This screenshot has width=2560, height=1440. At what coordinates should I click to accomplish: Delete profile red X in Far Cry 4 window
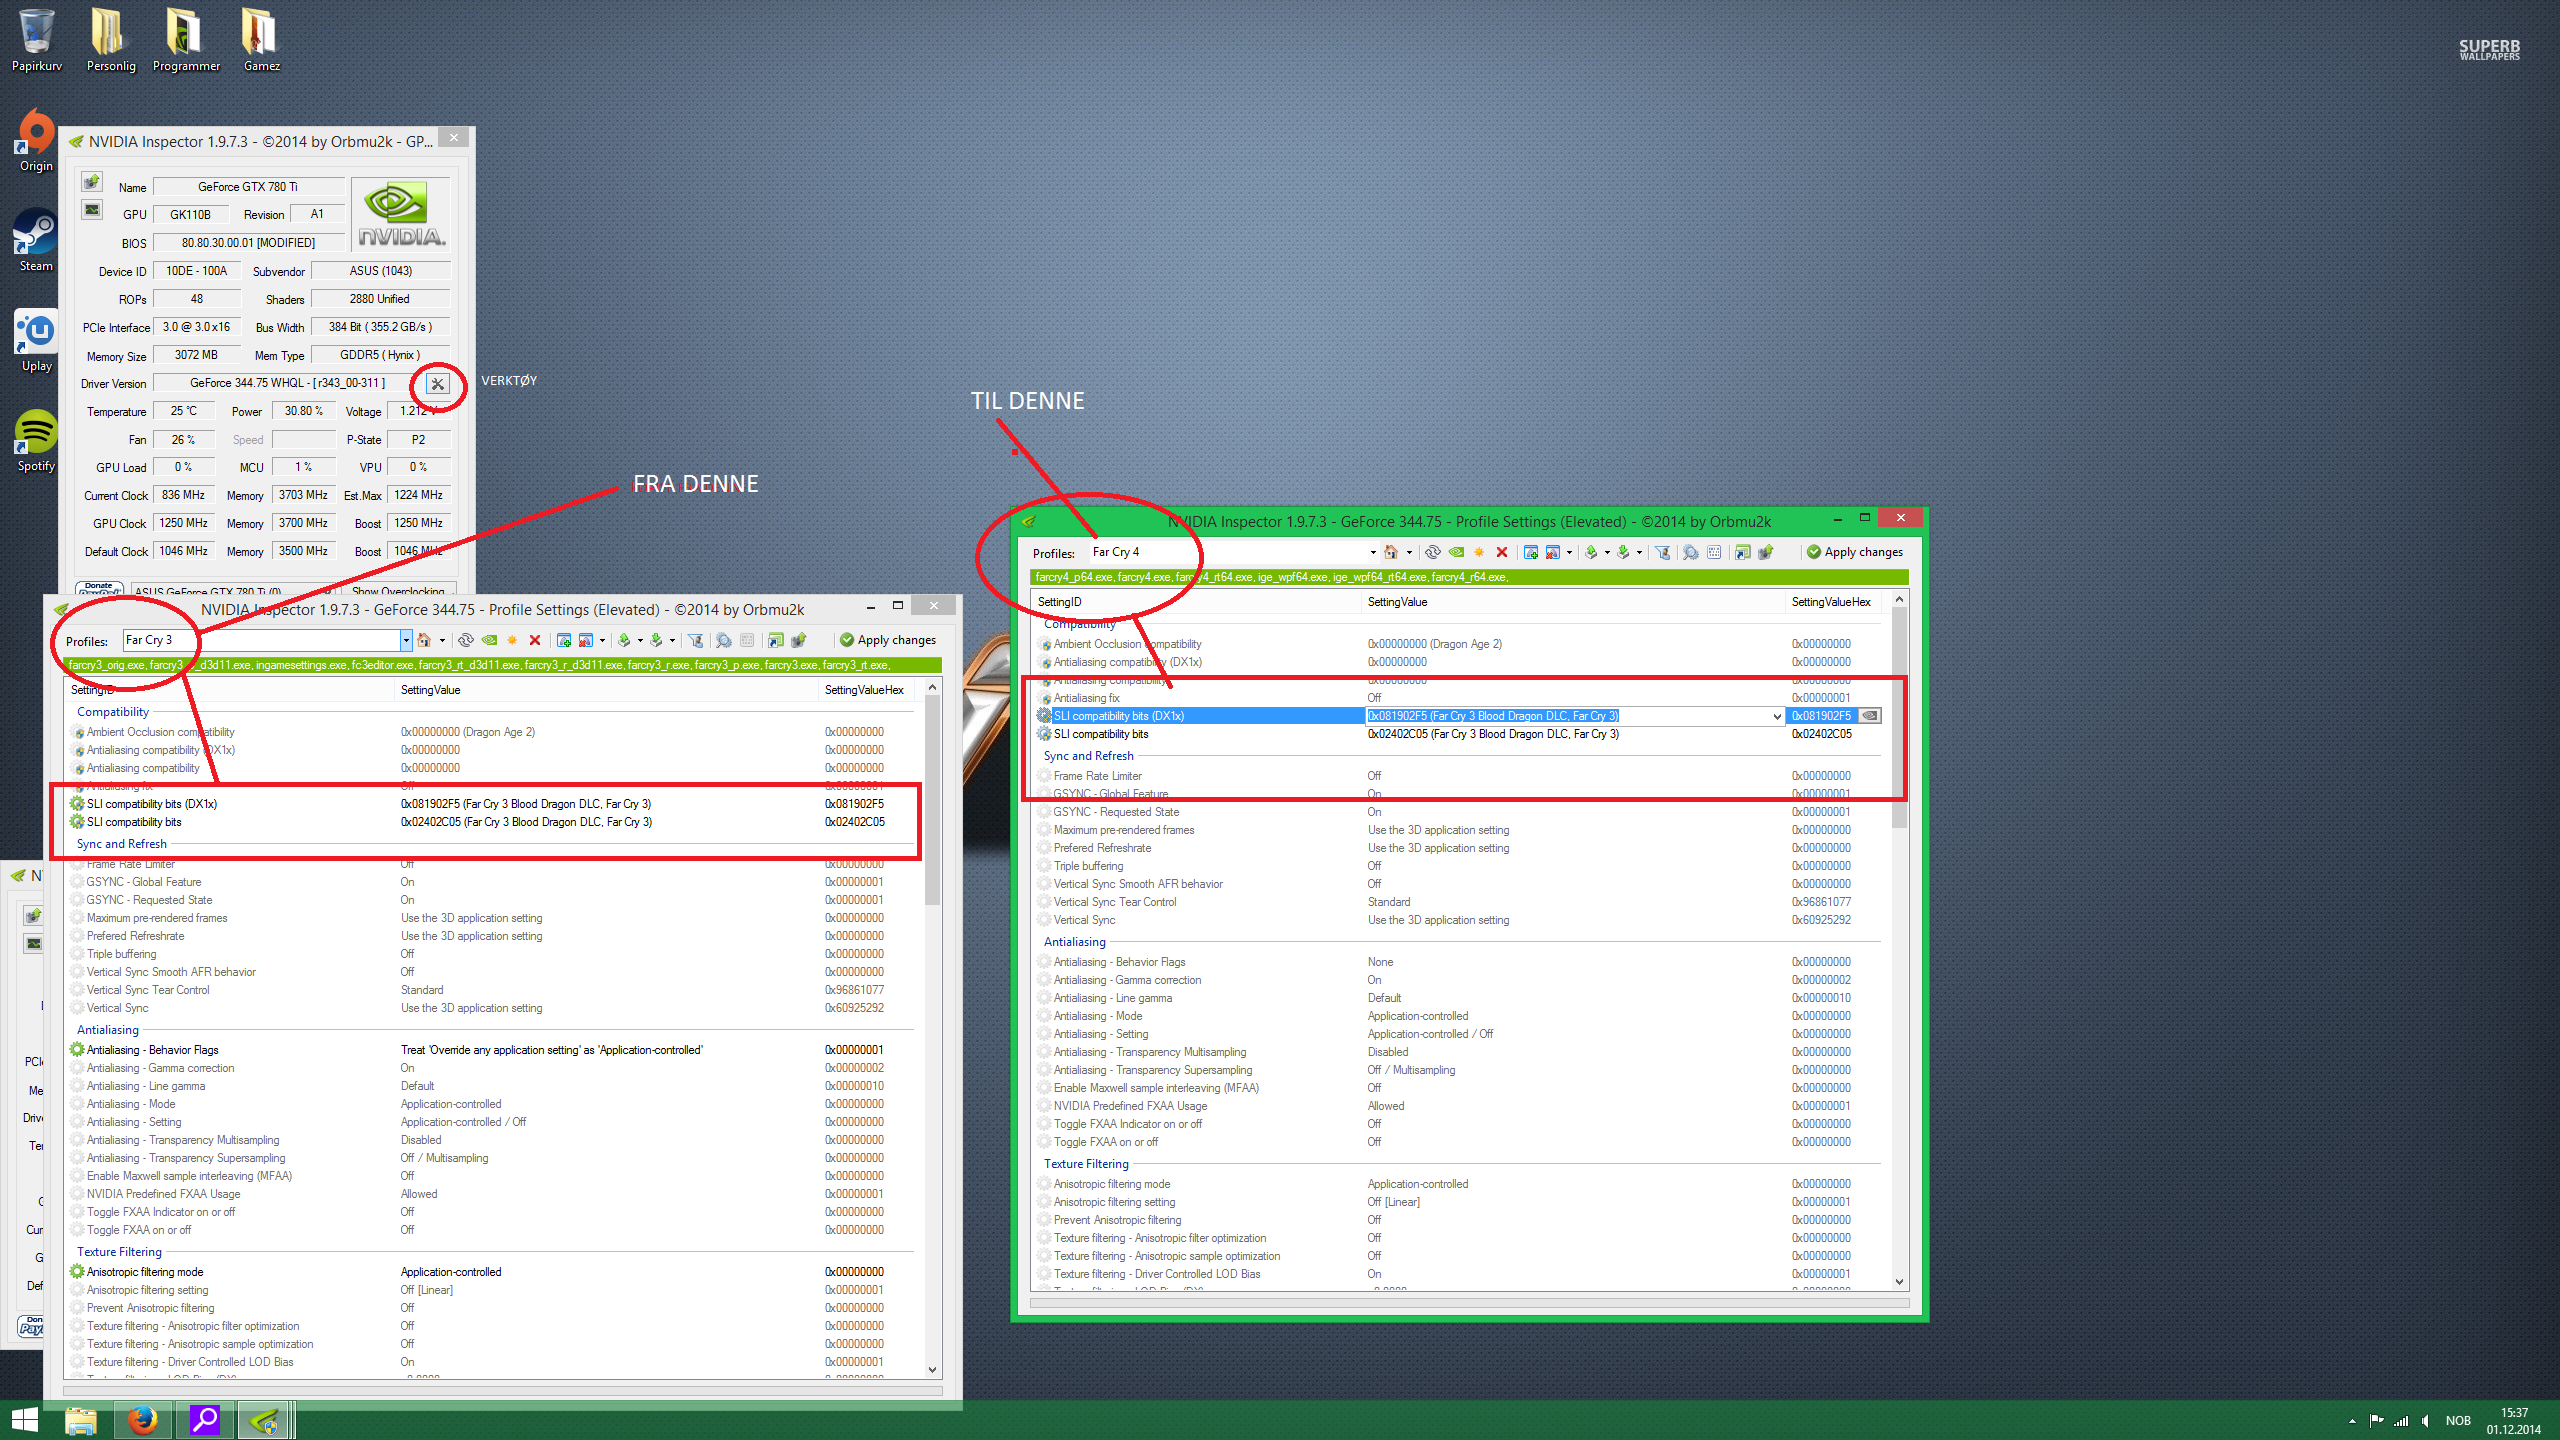(1502, 552)
